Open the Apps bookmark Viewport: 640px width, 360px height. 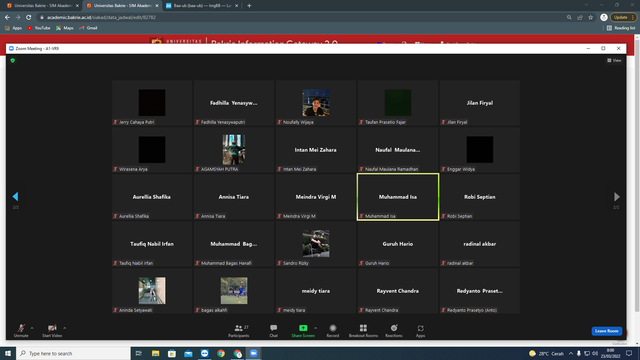click(13, 28)
